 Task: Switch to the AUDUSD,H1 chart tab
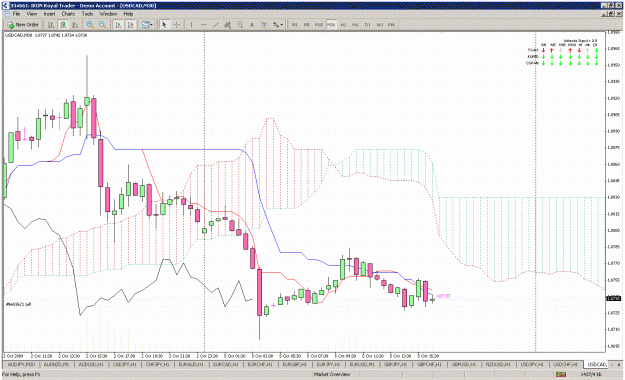coord(91,364)
